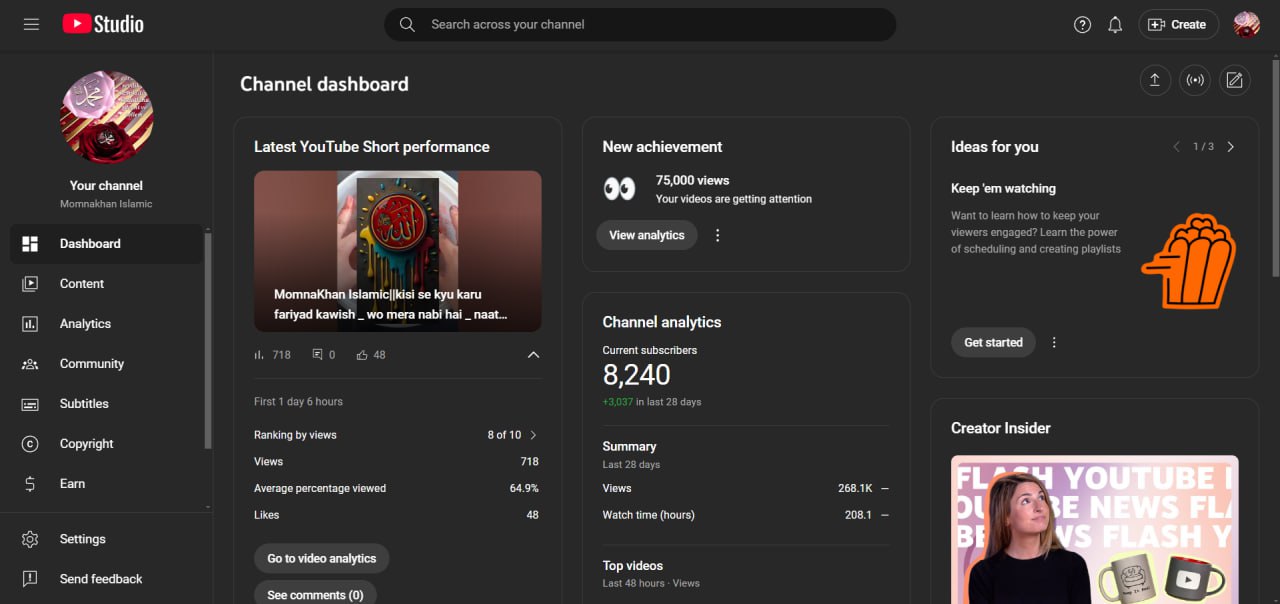Click into the channel search field
1280x604 pixels.
[x=640, y=25]
